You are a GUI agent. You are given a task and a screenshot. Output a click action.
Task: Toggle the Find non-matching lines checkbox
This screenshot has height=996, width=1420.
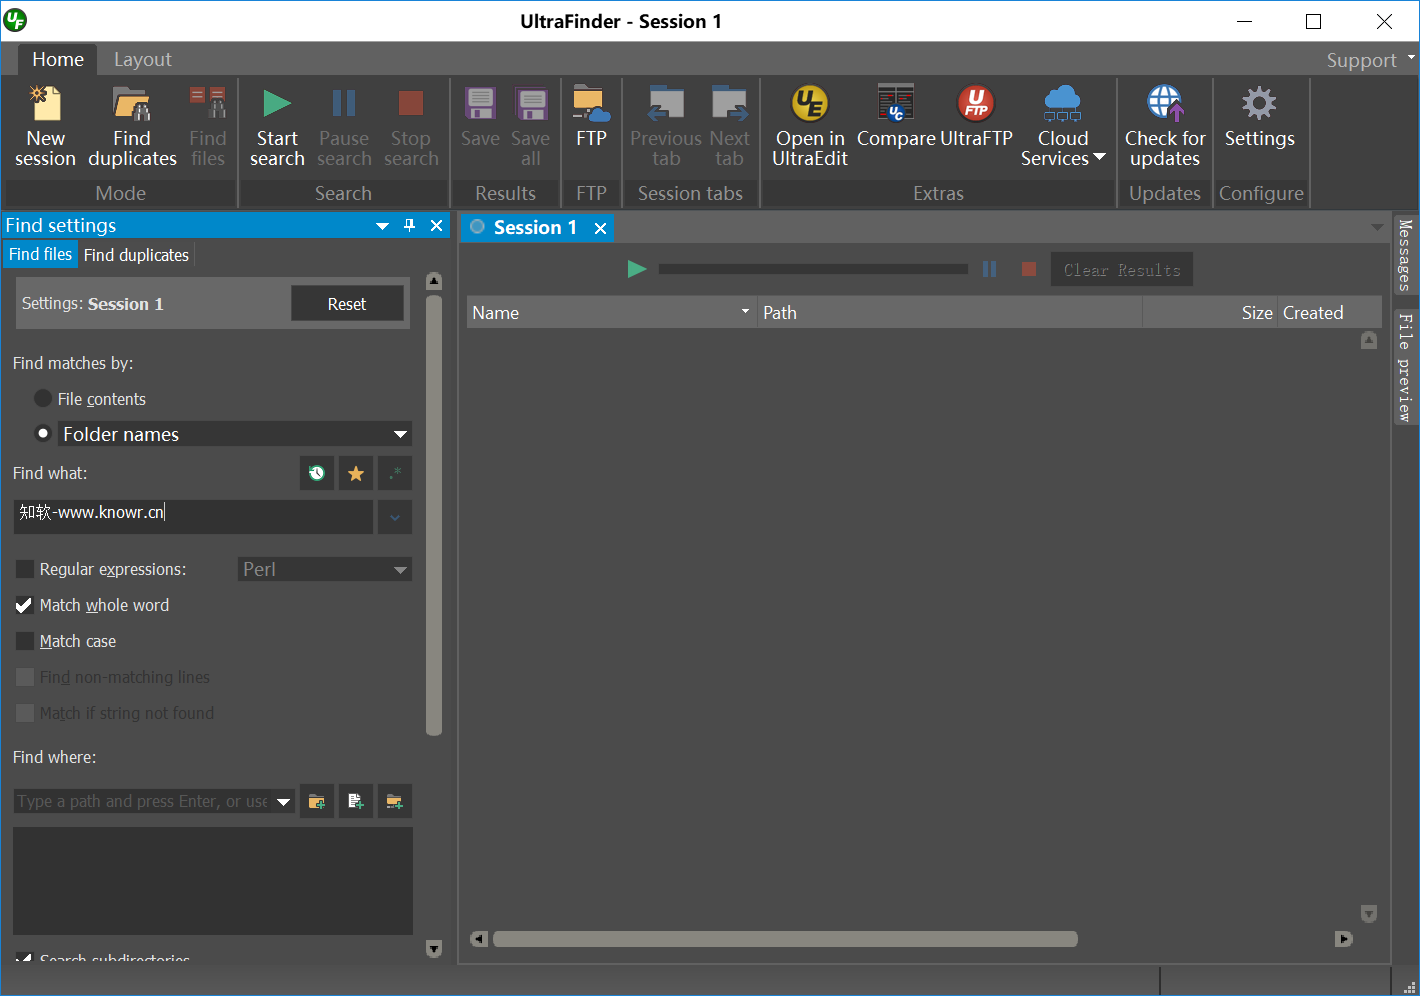click(25, 677)
